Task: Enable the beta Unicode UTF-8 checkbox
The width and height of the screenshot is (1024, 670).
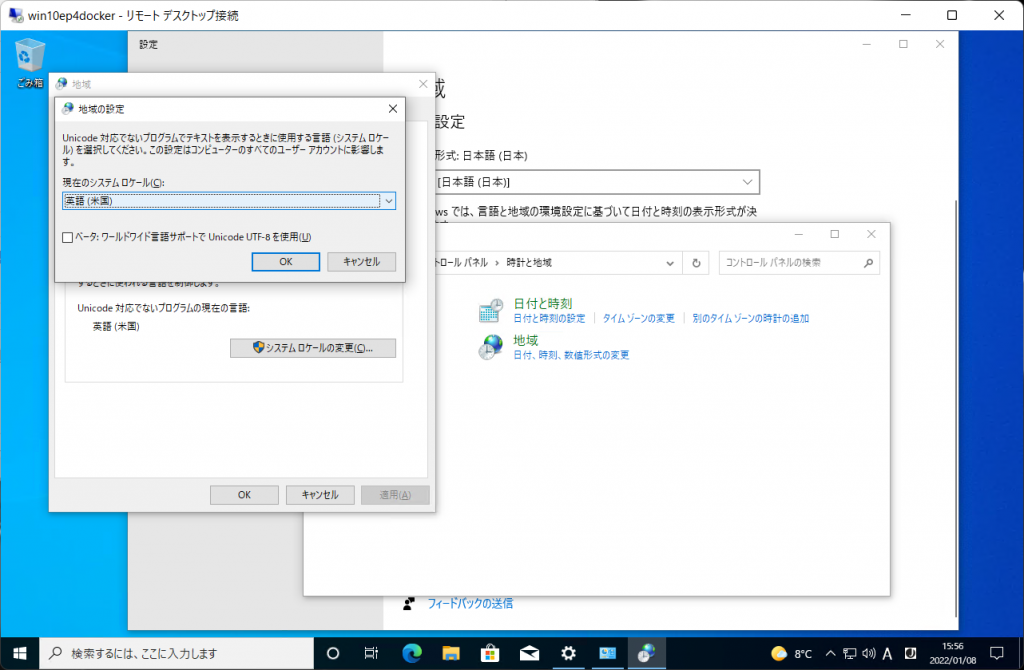Action: (x=67, y=237)
